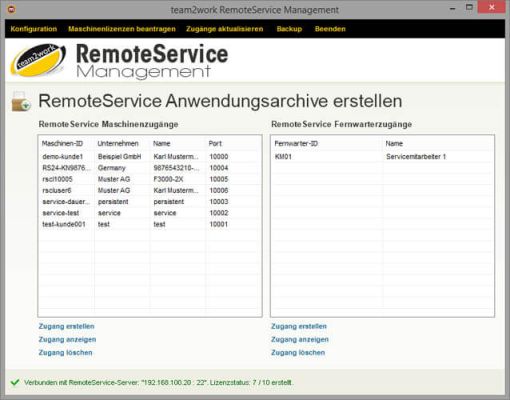Select Zugänge aktualisieren in the menu bar
Viewport: 510px width, 400px height.
tap(224, 29)
